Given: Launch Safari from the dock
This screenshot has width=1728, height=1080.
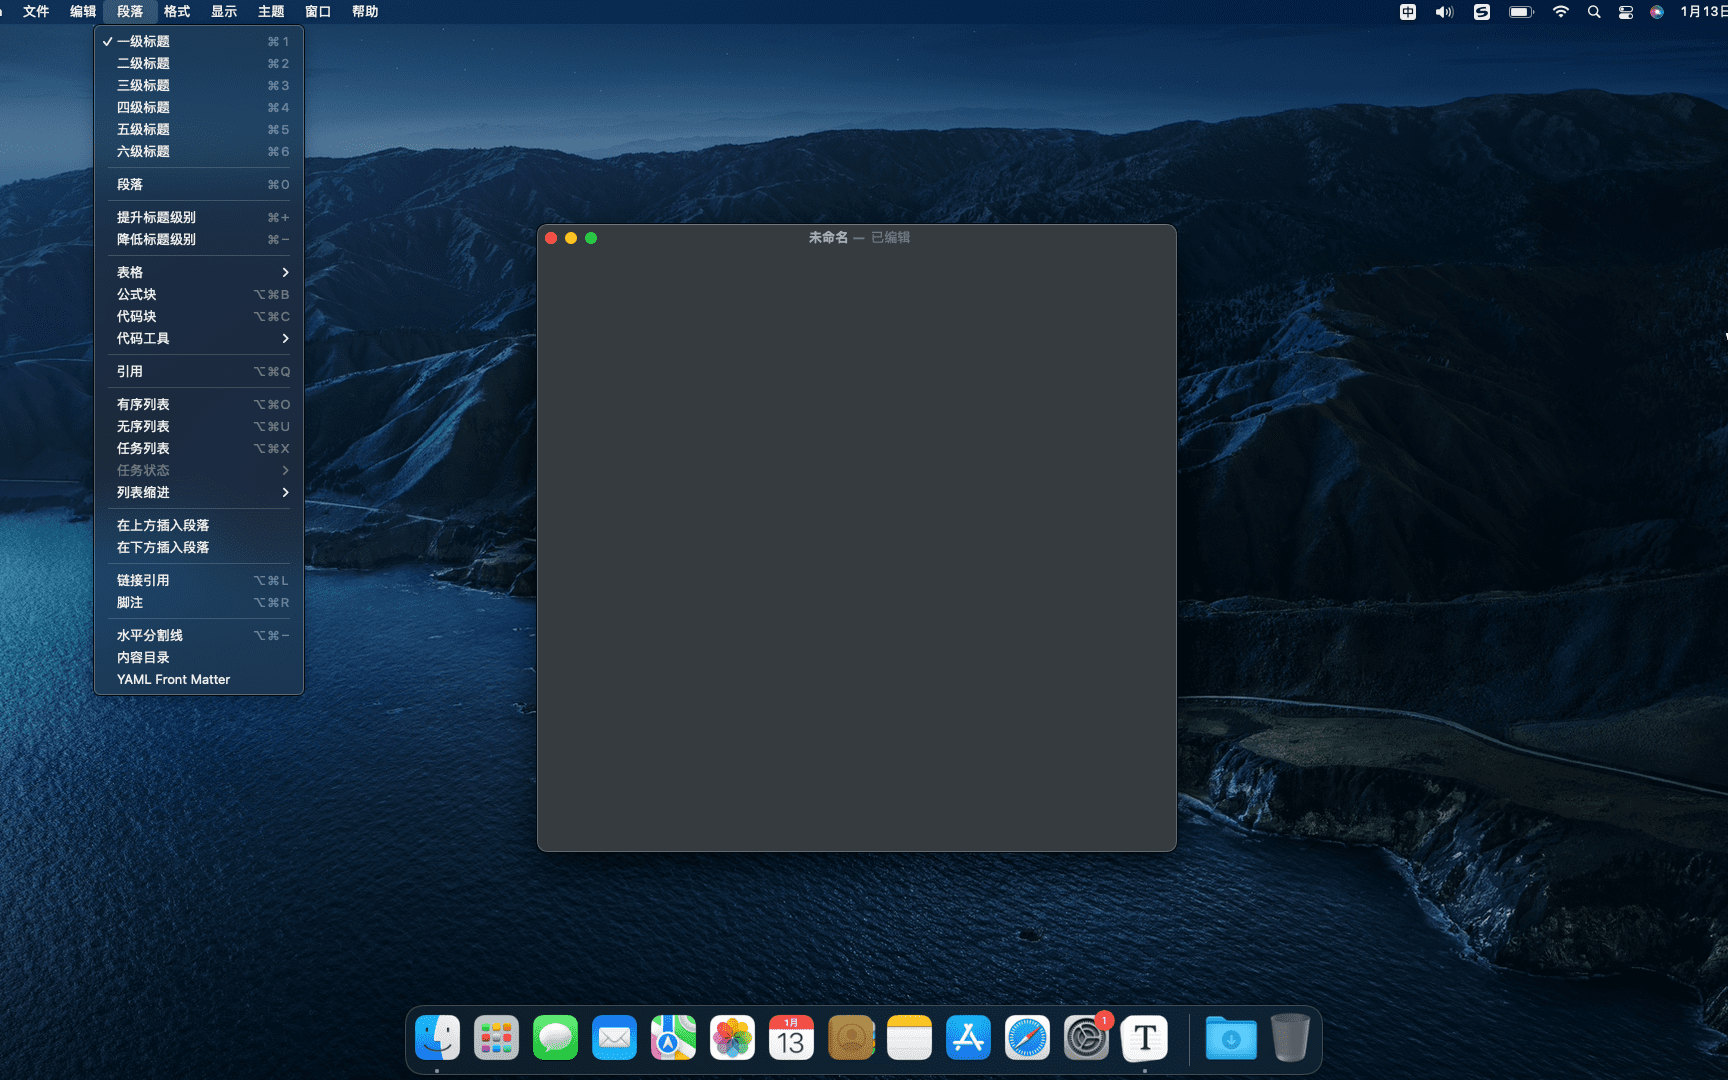Looking at the screenshot, I should click(1027, 1039).
